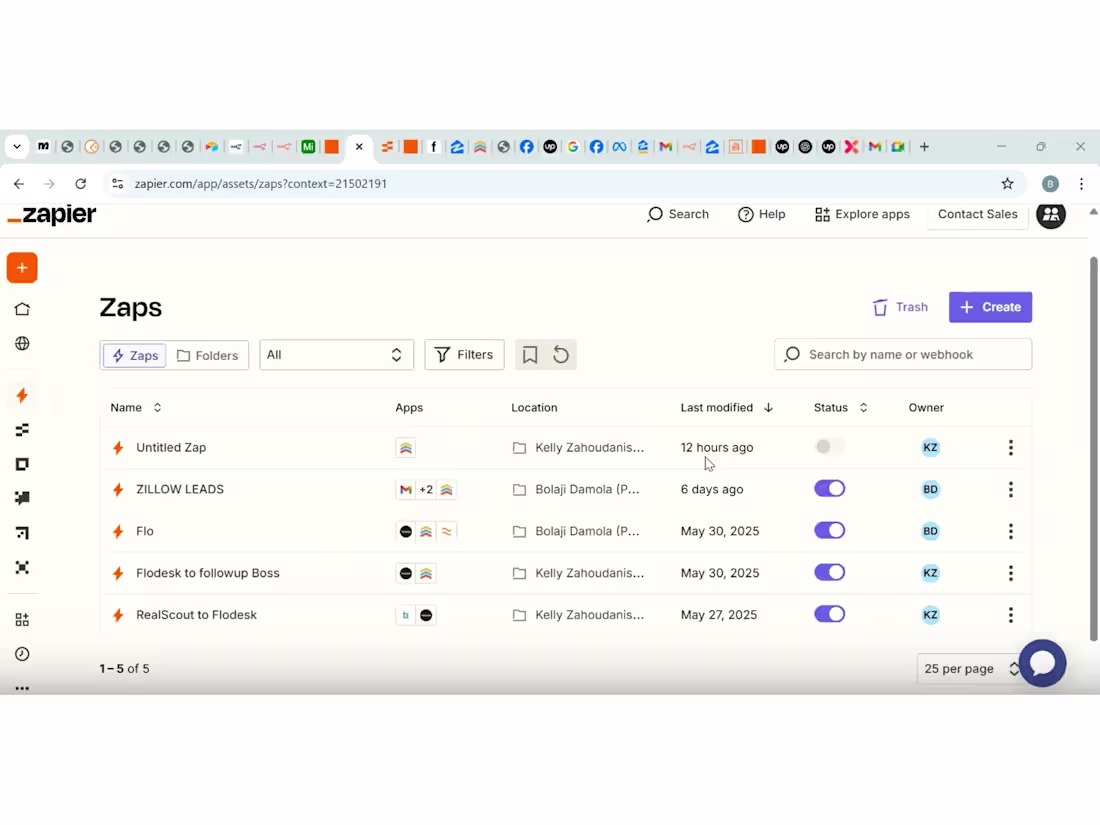Click the browser back arrow

19,184
